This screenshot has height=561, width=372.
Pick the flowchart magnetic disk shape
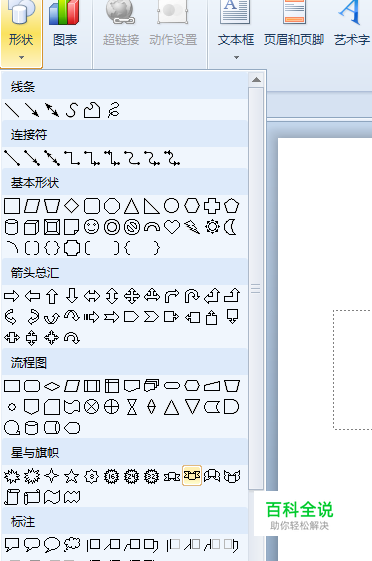(31, 428)
